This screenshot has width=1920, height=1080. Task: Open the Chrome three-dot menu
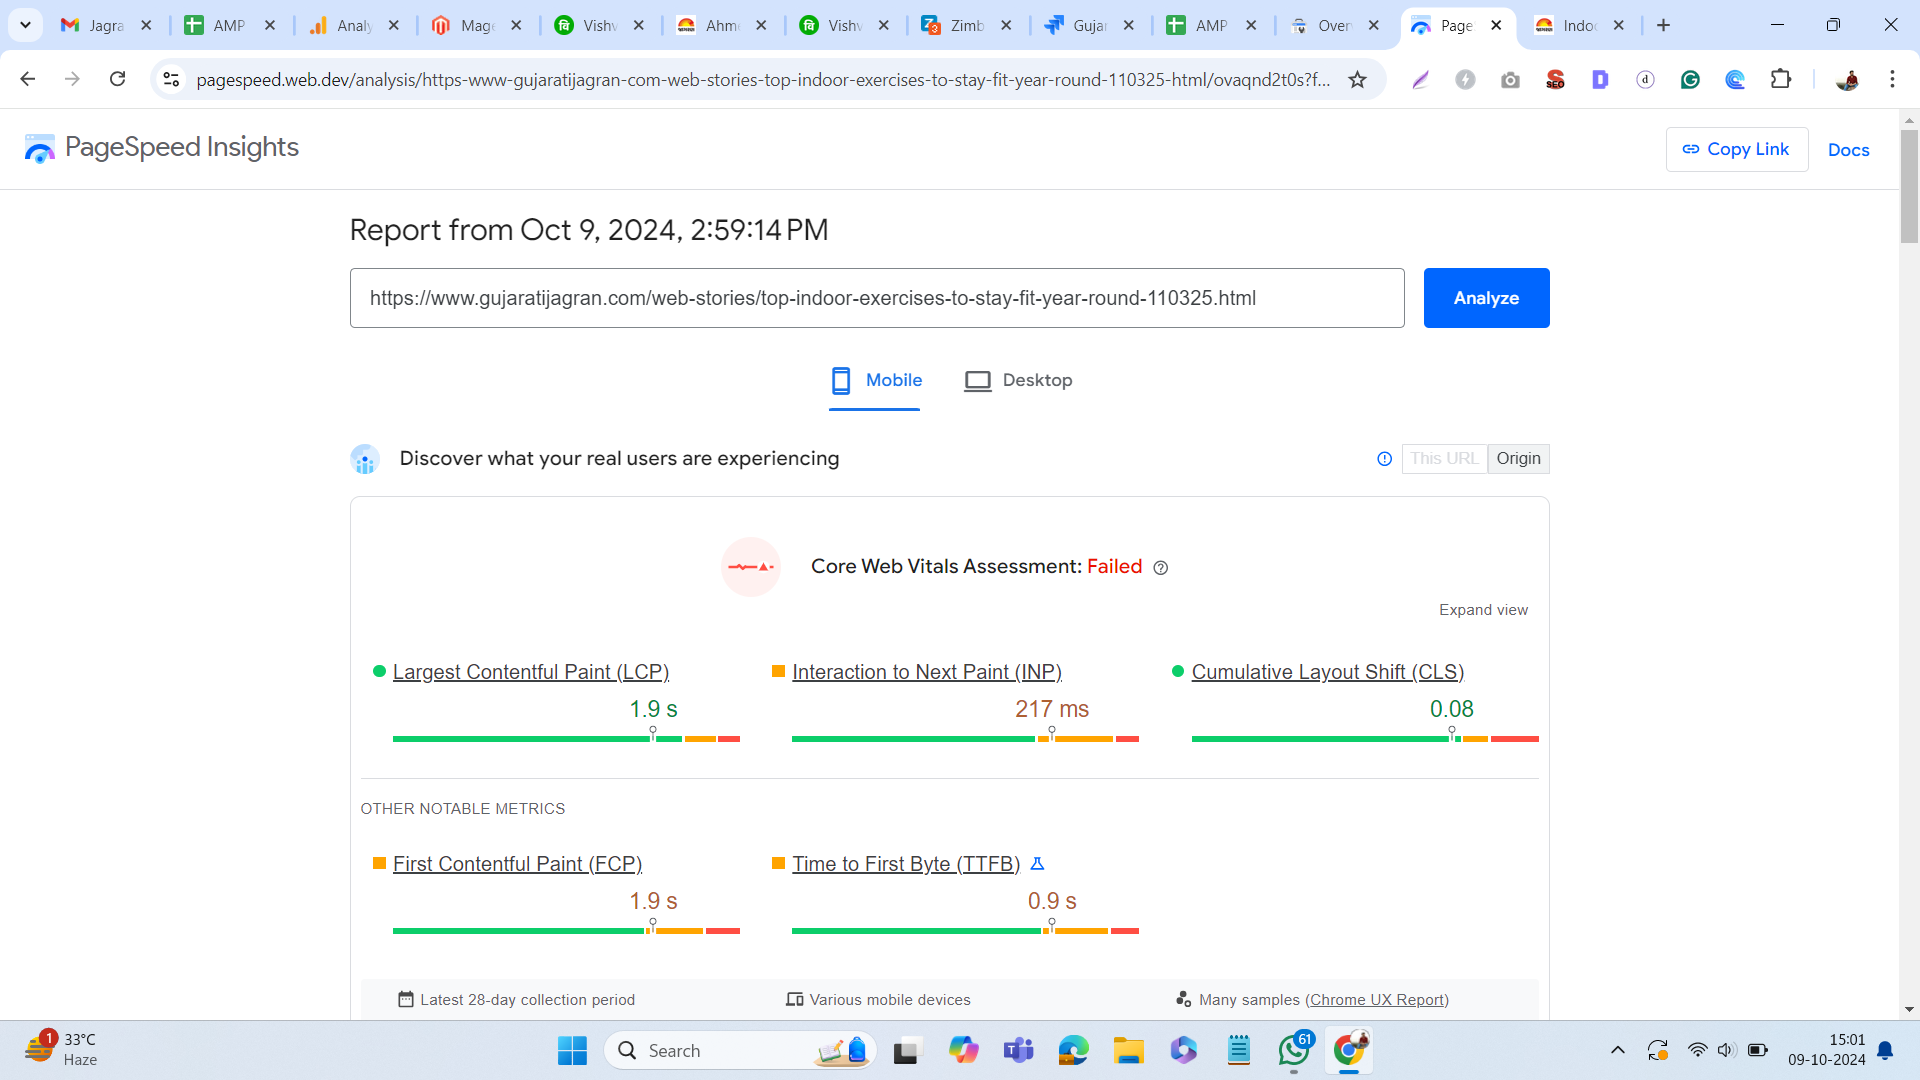tap(1892, 79)
